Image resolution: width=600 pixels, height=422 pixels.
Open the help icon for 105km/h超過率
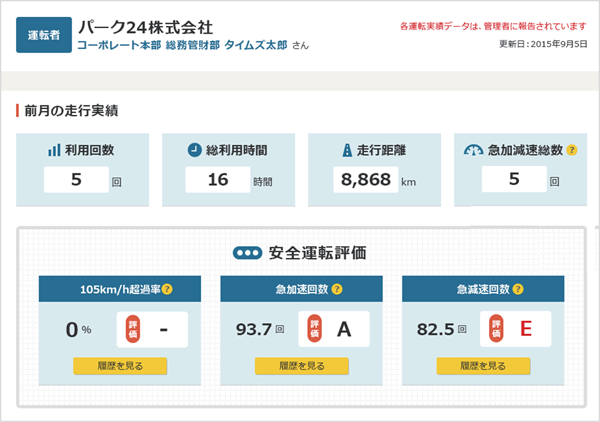[x=168, y=289]
